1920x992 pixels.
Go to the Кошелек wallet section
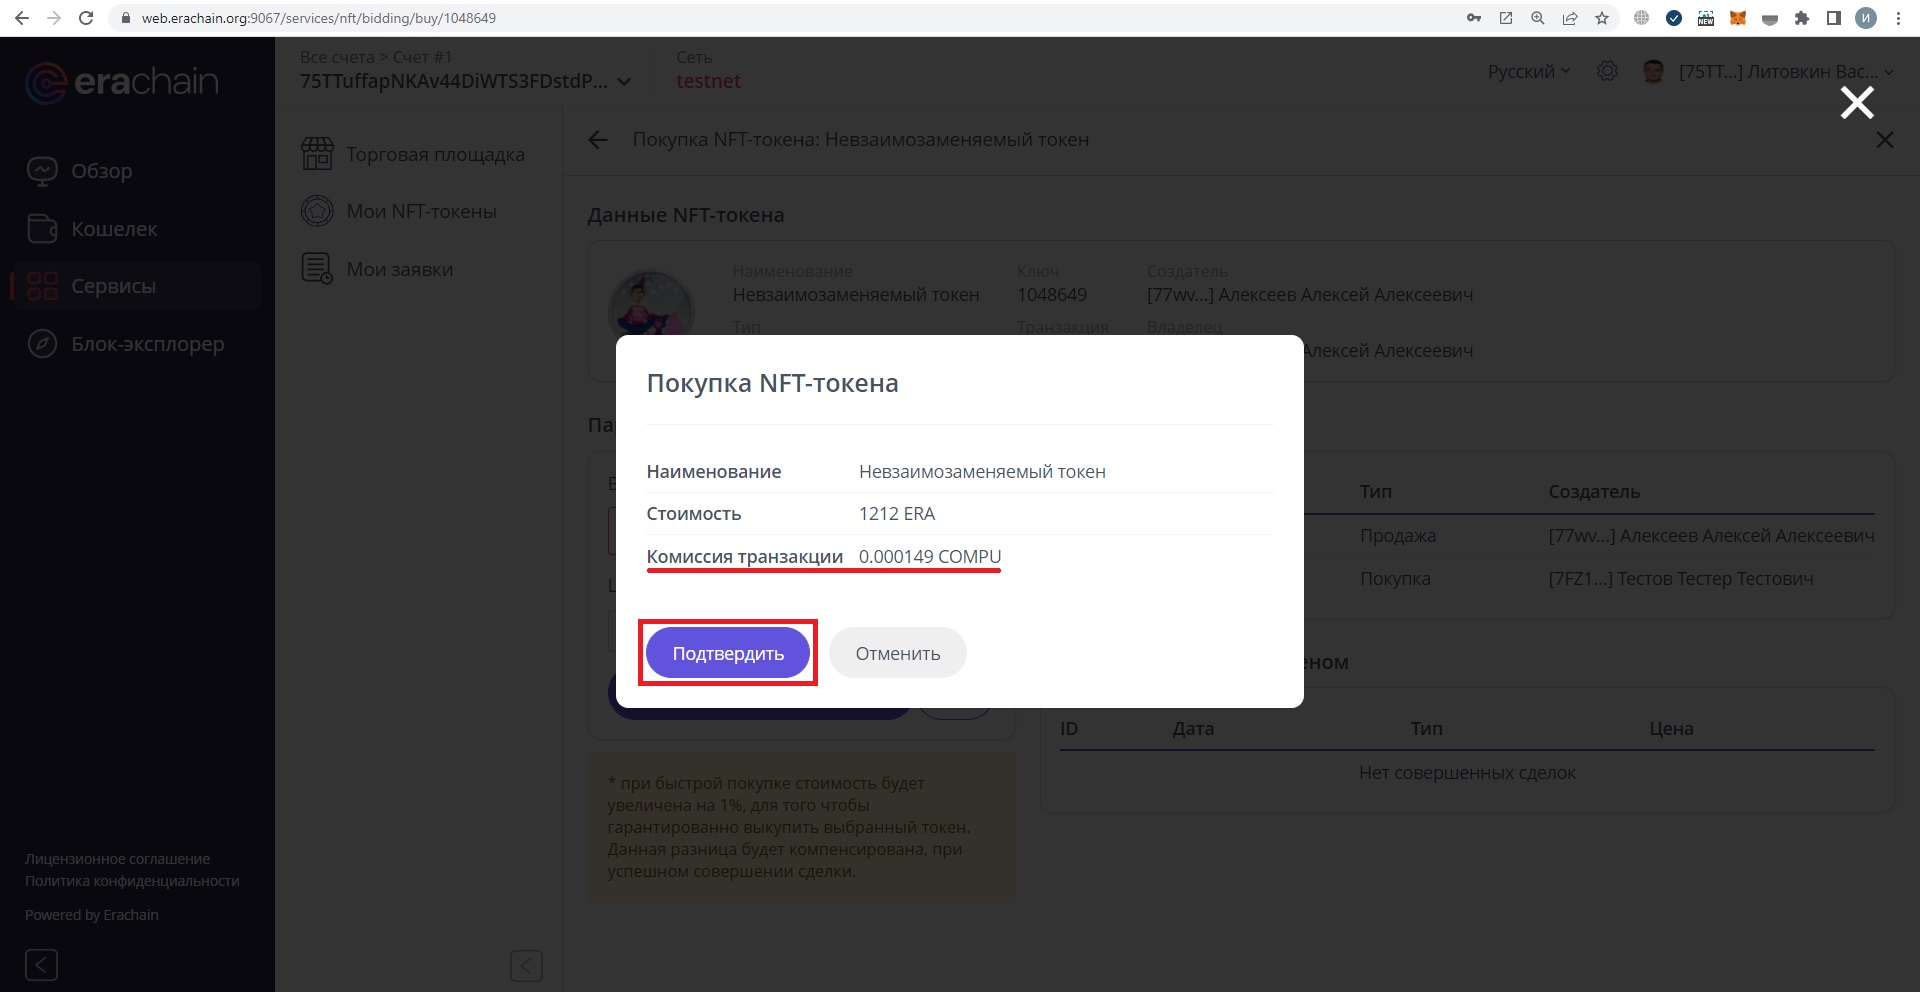click(113, 228)
